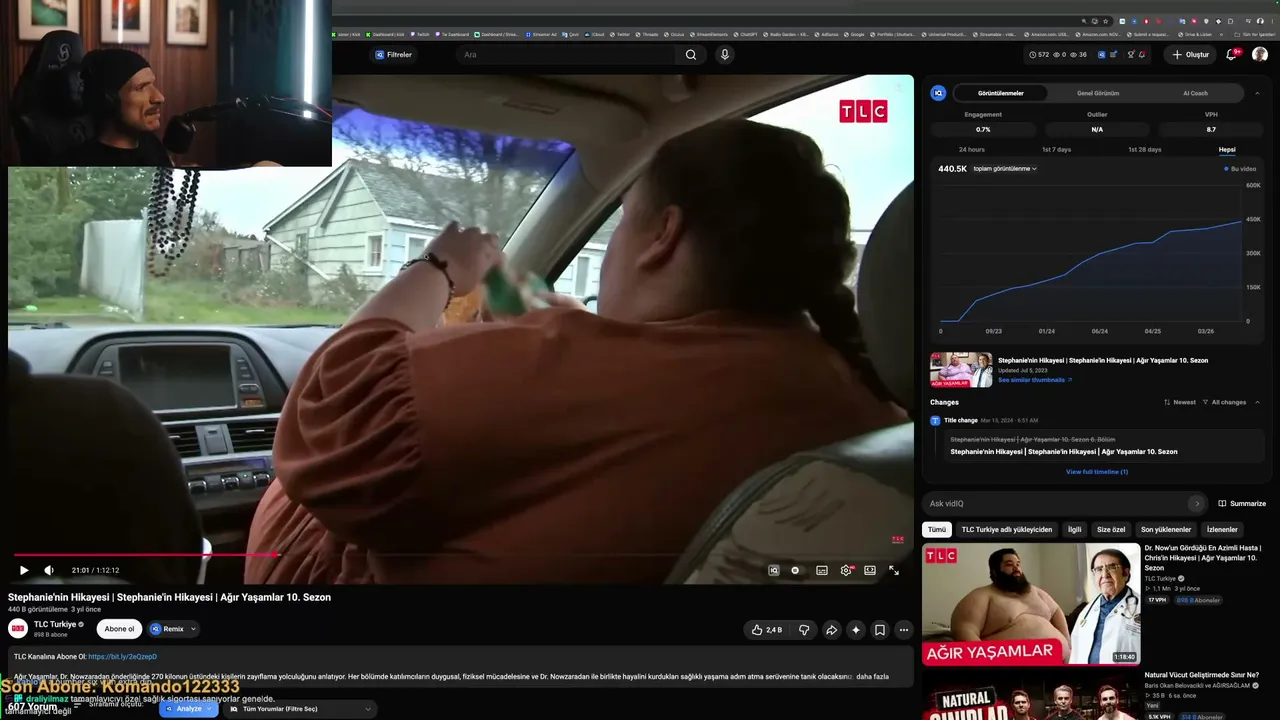
Task: Click the YouTube search field
Action: [565, 55]
